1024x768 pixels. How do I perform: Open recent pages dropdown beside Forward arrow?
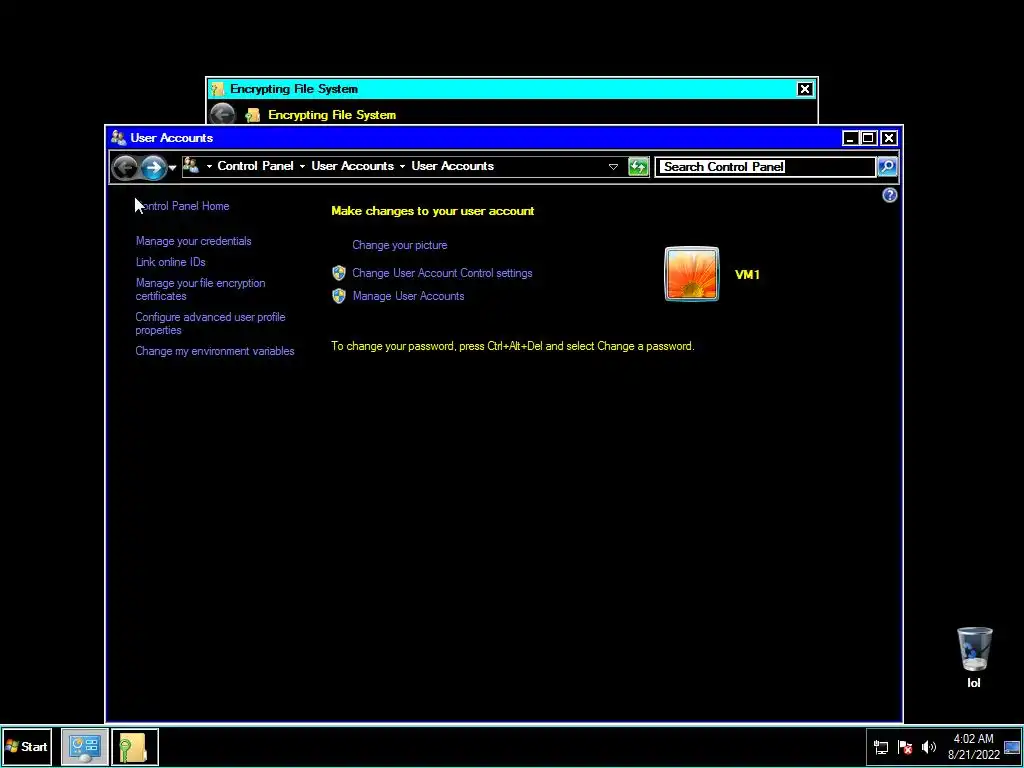coord(172,167)
